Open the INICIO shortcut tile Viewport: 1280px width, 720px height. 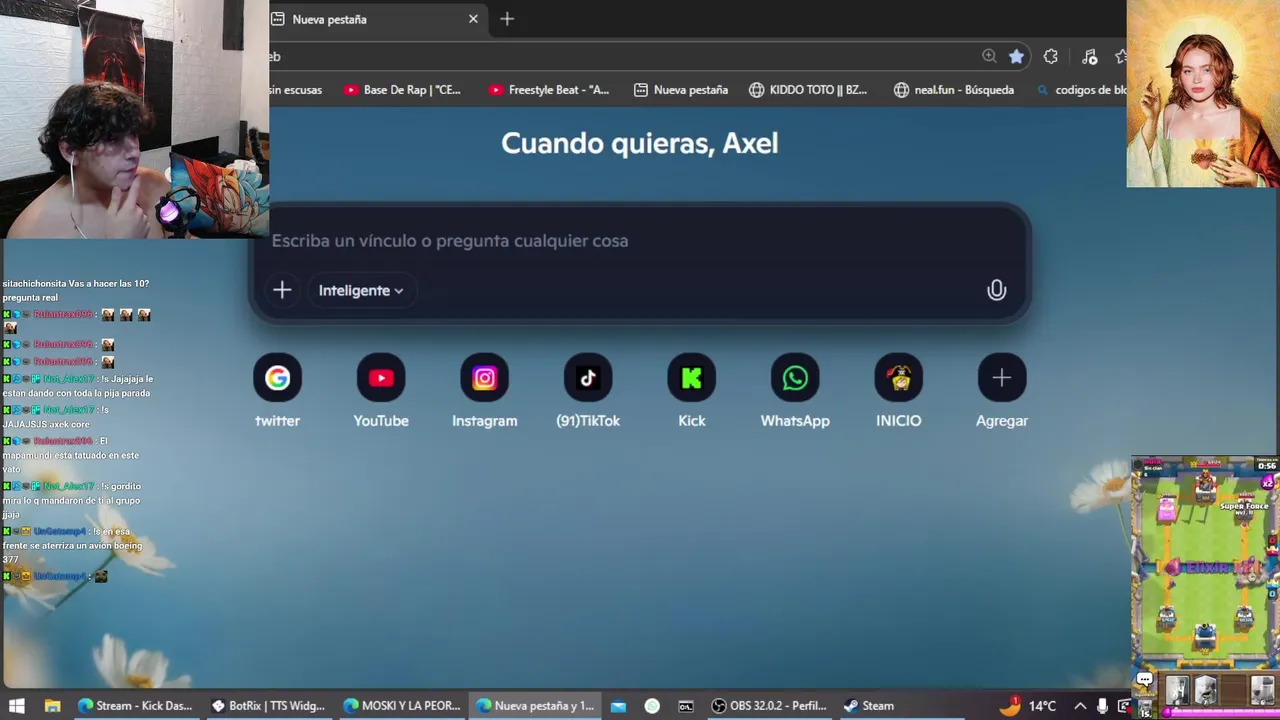pos(899,391)
